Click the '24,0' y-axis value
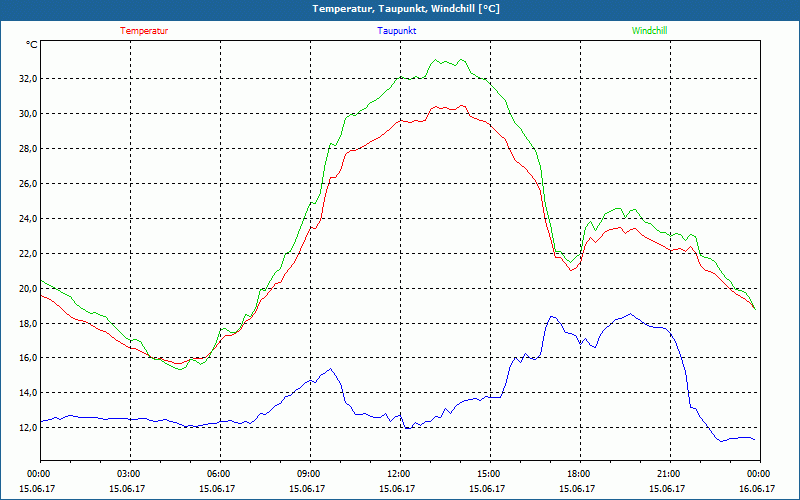This screenshot has width=800, height=500. tap(29, 218)
